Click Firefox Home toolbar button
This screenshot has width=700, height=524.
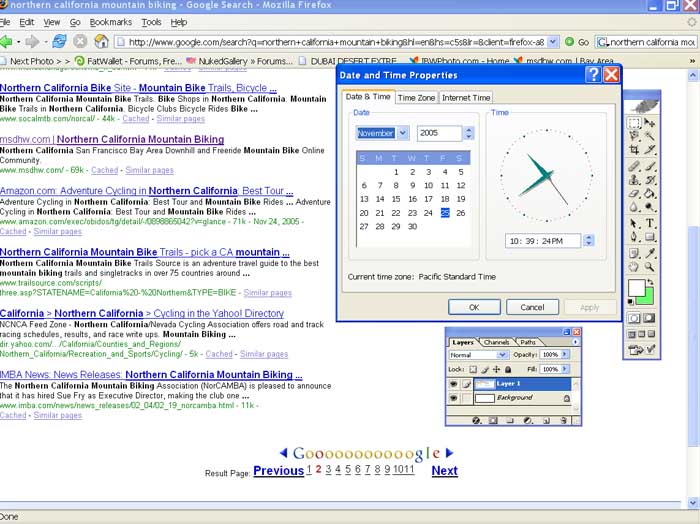click(x=101, y=42)
